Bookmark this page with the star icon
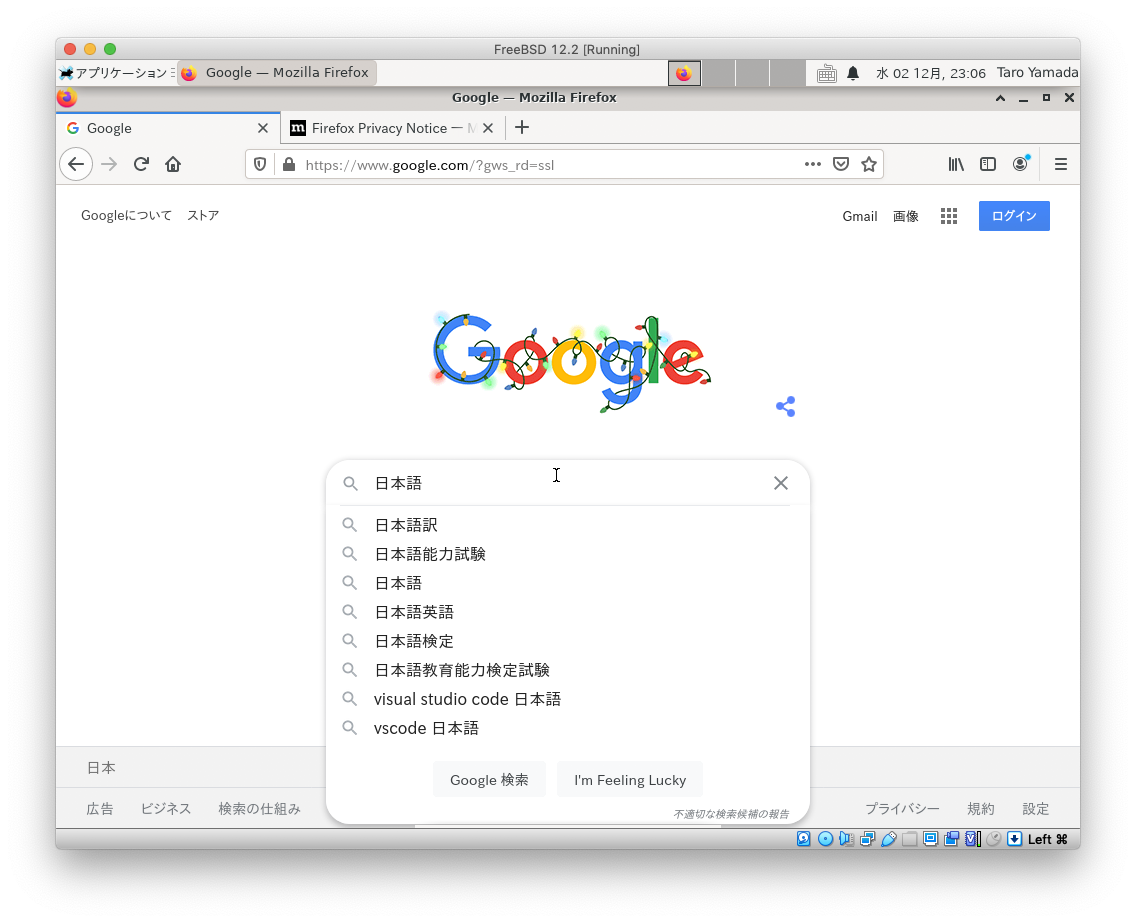The width and height of the screenshot is (1136, 923). 869,164
